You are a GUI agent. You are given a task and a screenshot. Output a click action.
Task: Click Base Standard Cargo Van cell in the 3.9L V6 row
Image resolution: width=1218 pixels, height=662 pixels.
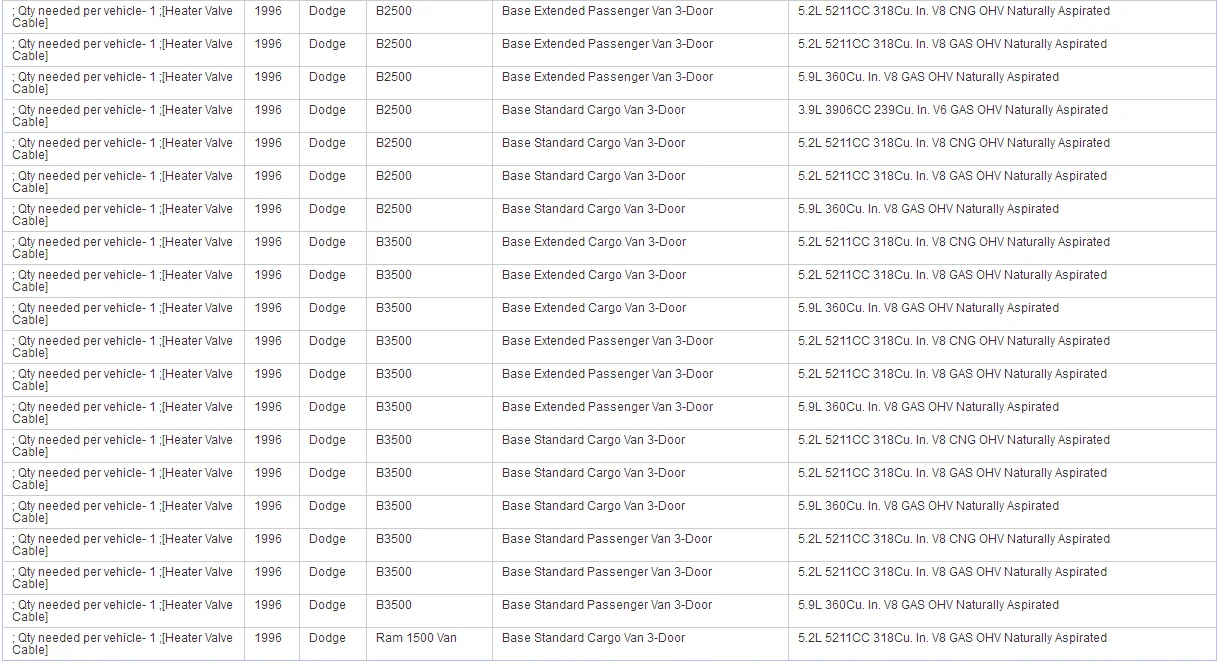click(640, 116)
